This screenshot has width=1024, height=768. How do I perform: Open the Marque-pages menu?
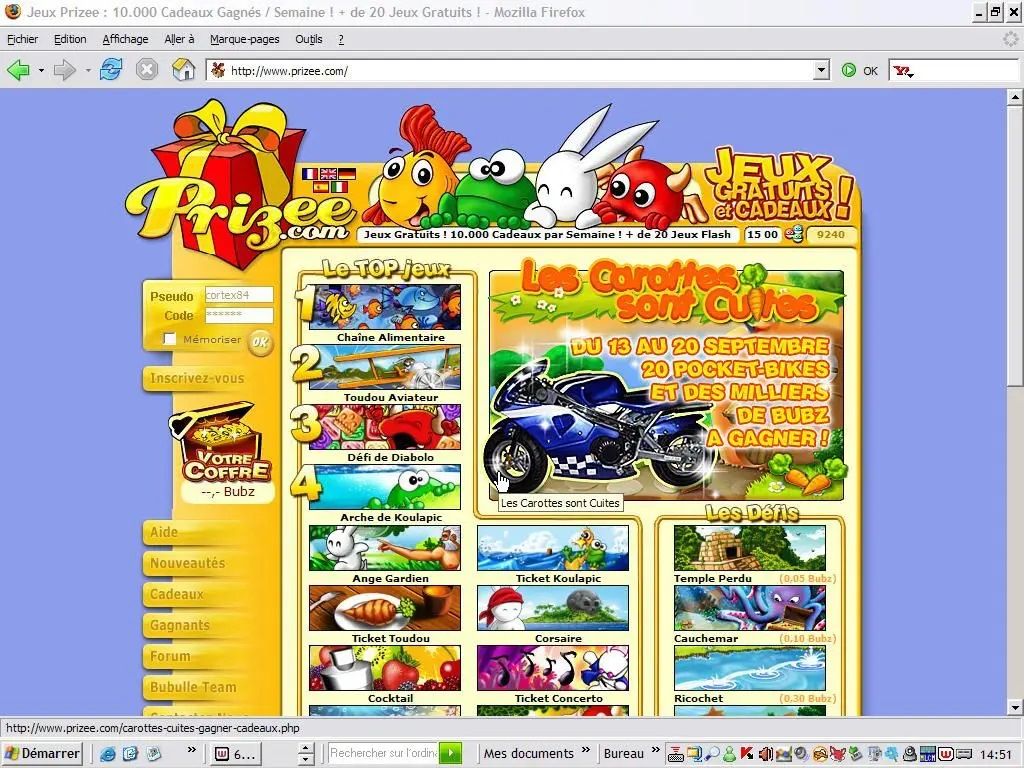244,39
